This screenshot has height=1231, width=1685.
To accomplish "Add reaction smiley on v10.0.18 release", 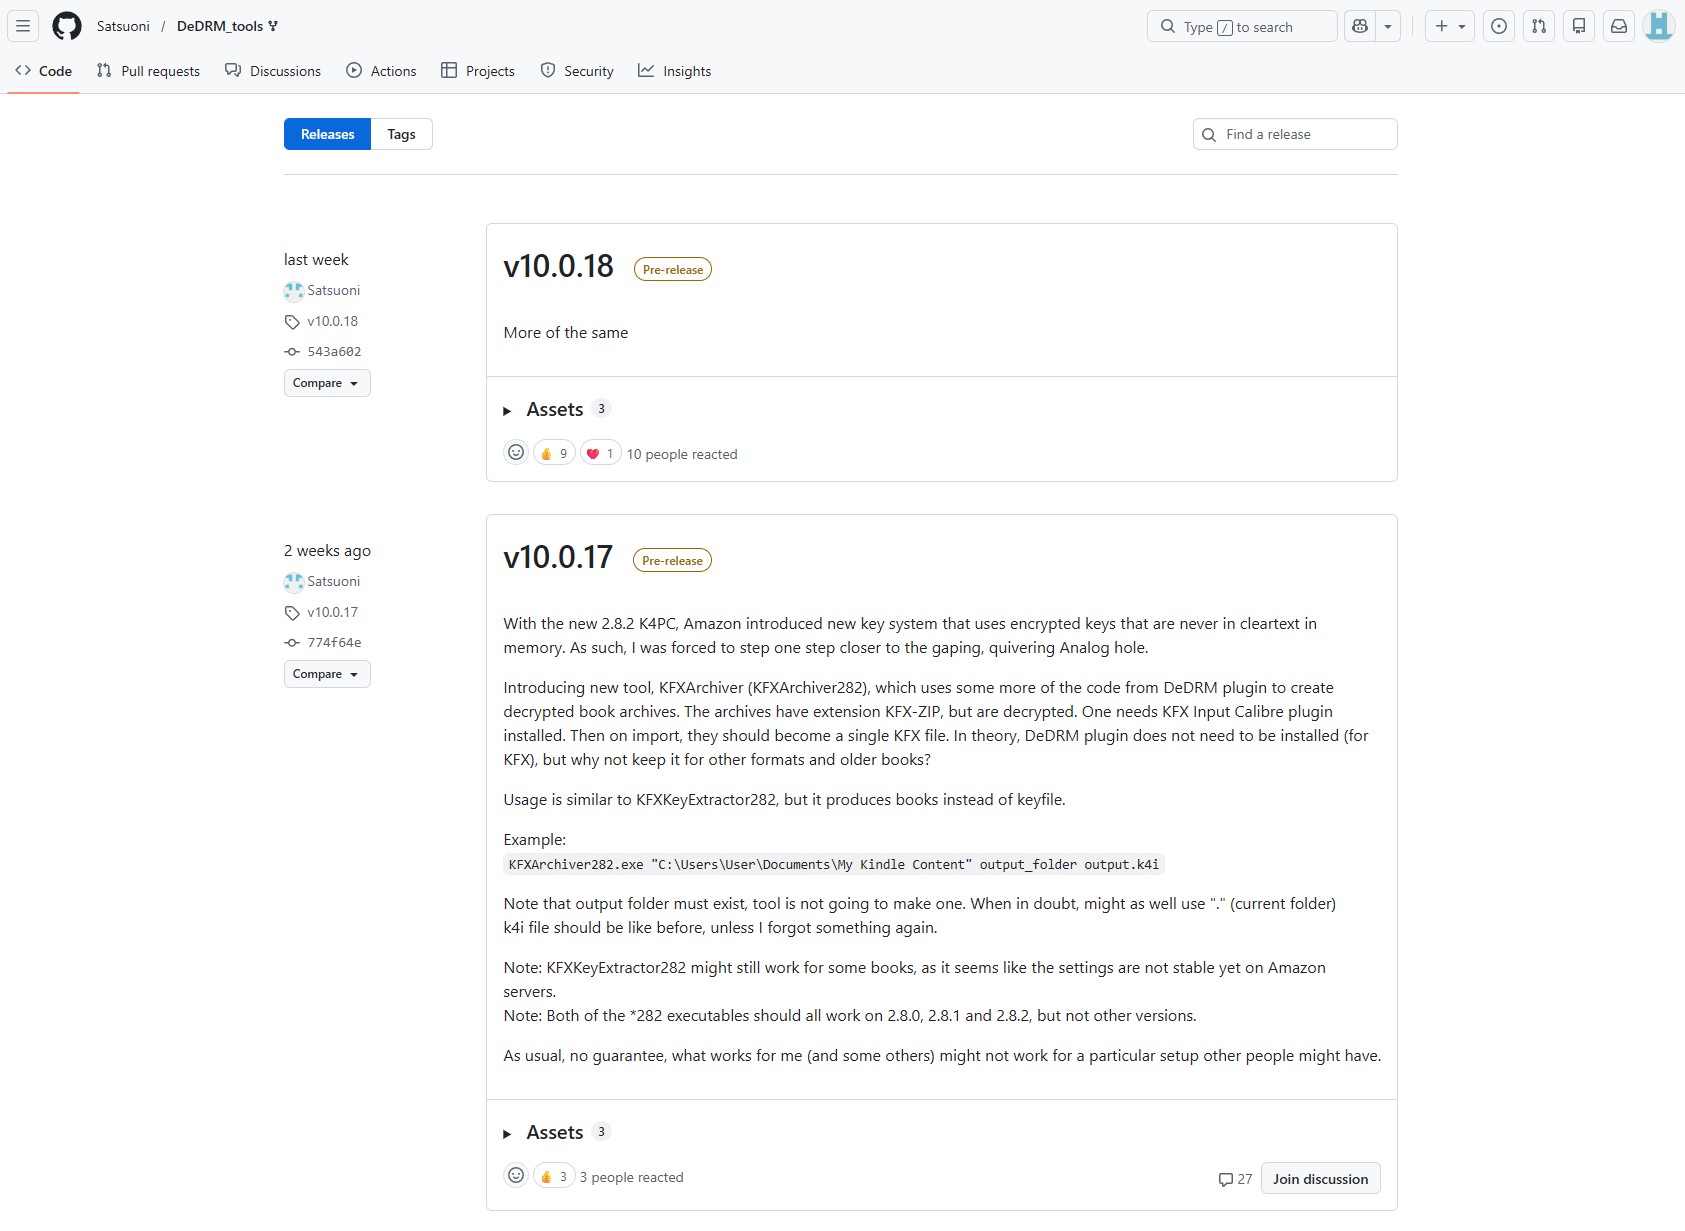I will [516, 453].
